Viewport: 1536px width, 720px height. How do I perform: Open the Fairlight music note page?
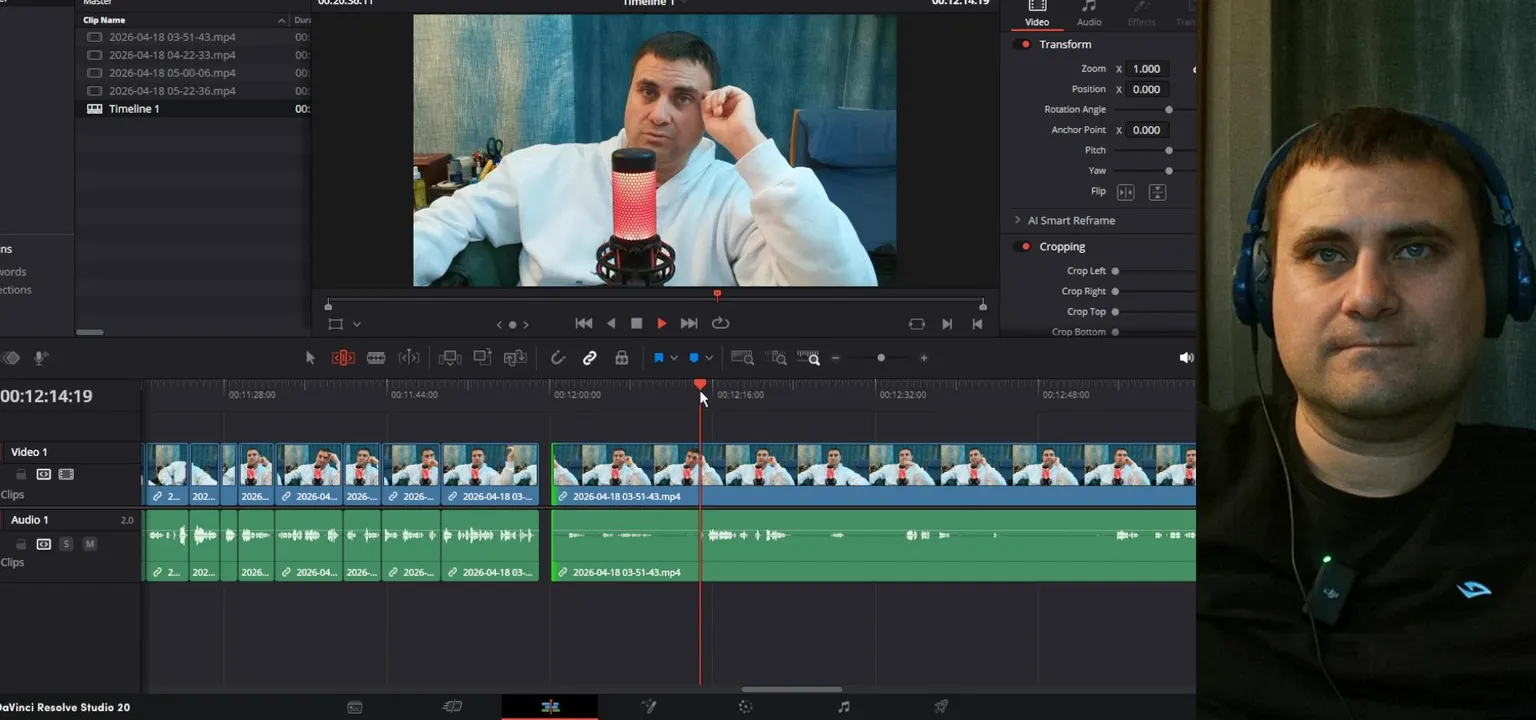coord(843,707)
